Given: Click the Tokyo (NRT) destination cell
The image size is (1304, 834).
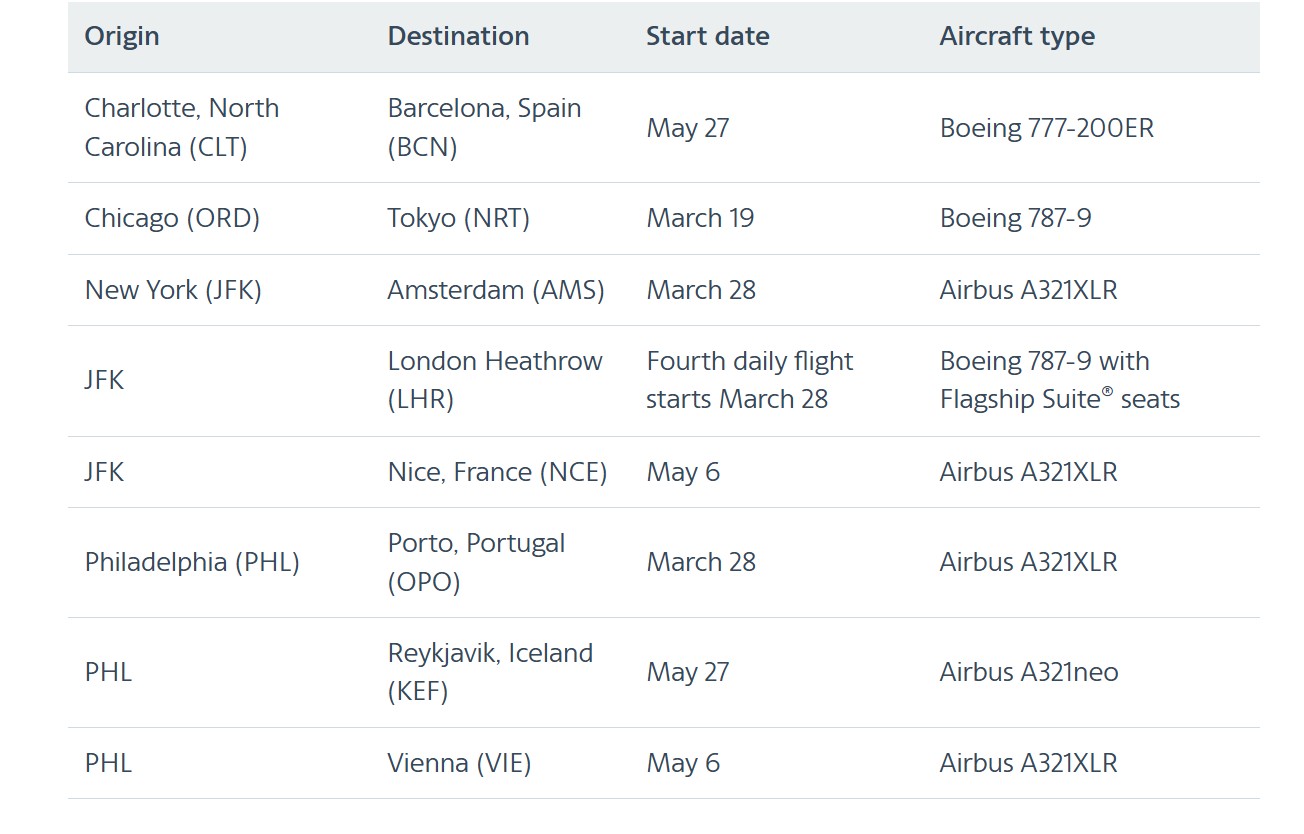Looking at the screenshot, I should point(459,218).
